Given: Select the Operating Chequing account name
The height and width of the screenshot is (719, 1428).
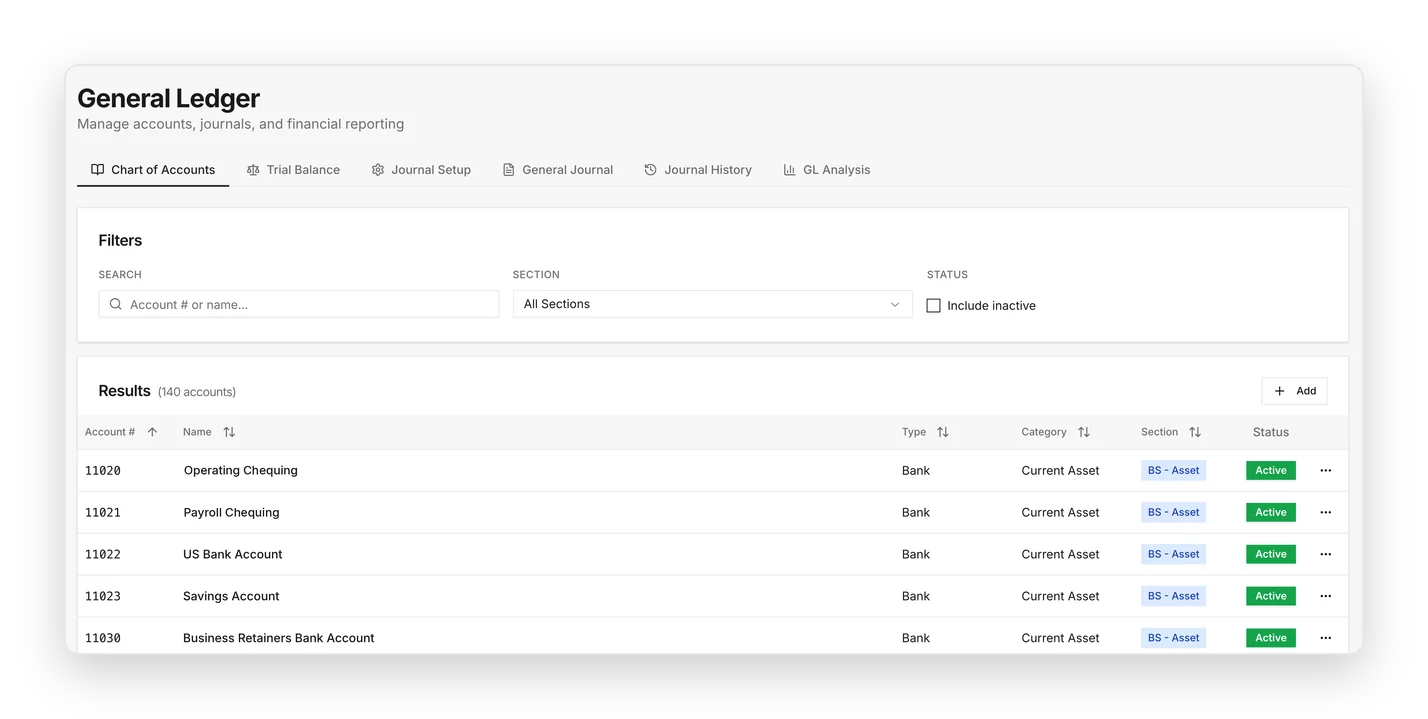Looking at the screenshot, I should [x=240, y=470].
